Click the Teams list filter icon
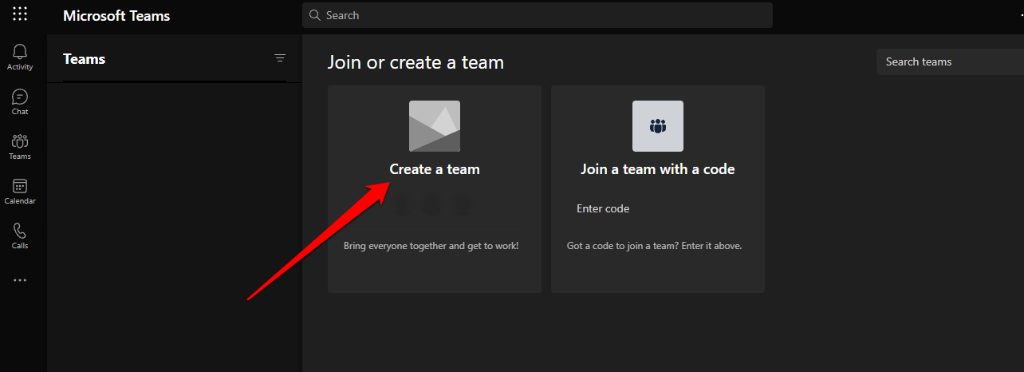The height and width of the screenshot is (372, 1024). [x=280, y=59]
